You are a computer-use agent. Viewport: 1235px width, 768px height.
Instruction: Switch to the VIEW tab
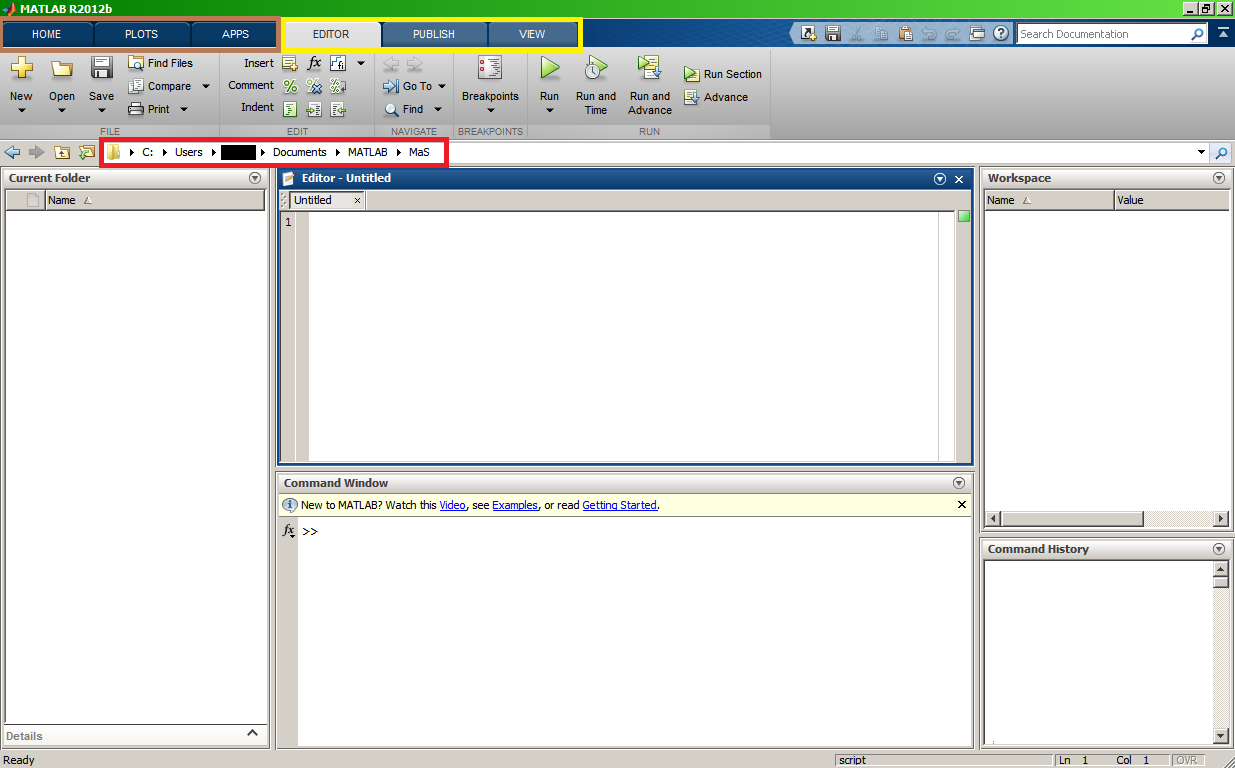tap(532, 34)
